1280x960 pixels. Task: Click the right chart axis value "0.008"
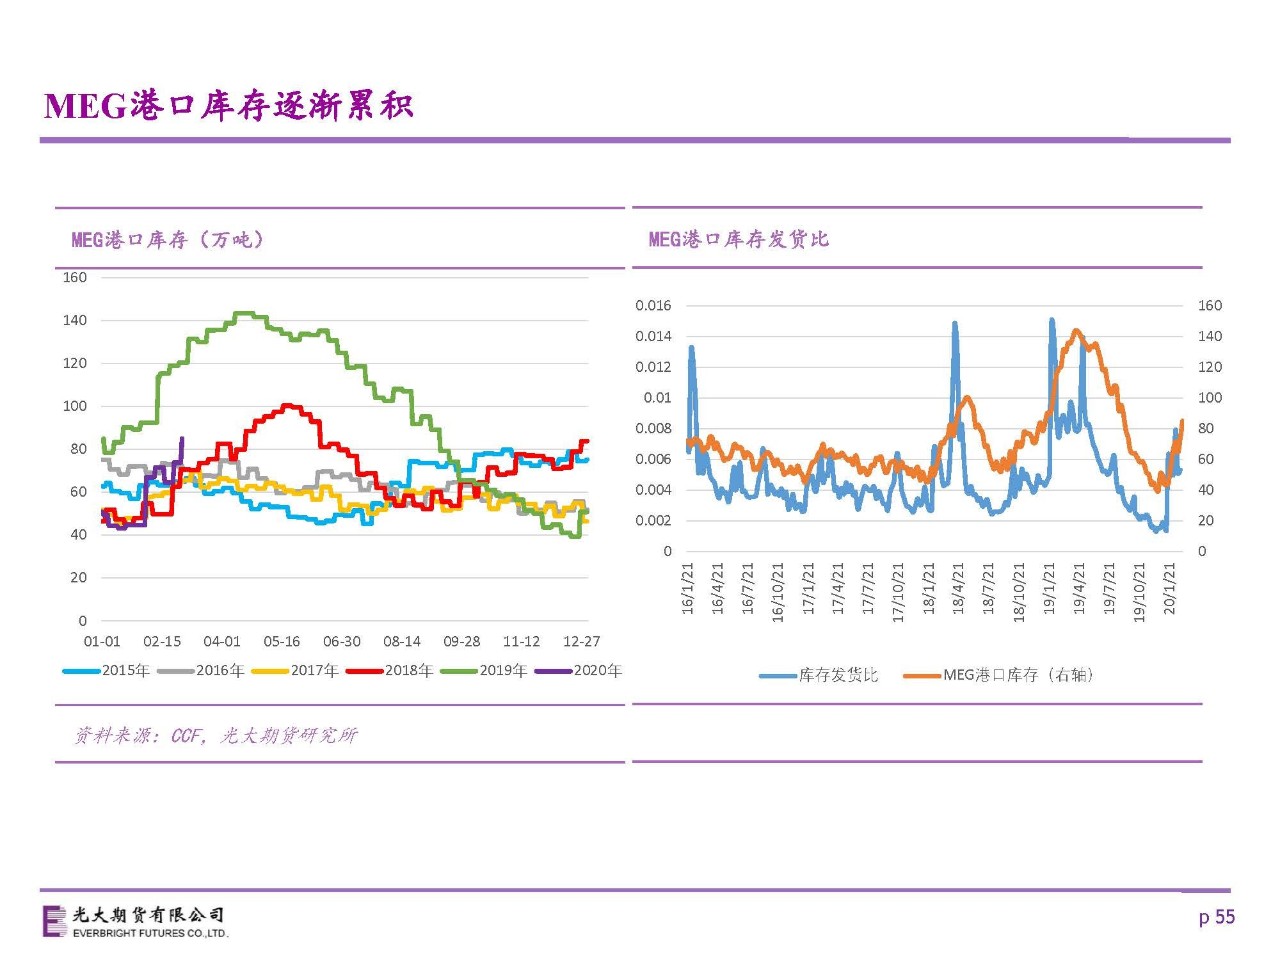click(653, 428)
